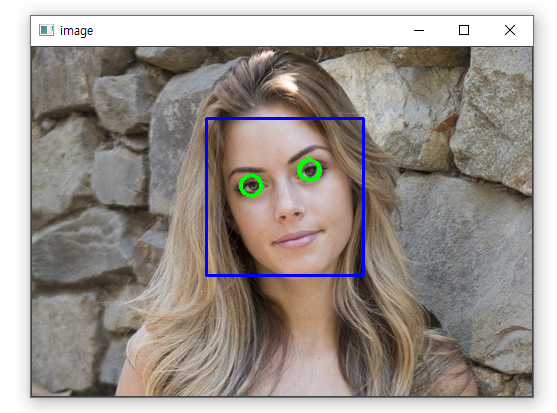Click the bottom edge of the blue face box

click(x=285, y=275)
